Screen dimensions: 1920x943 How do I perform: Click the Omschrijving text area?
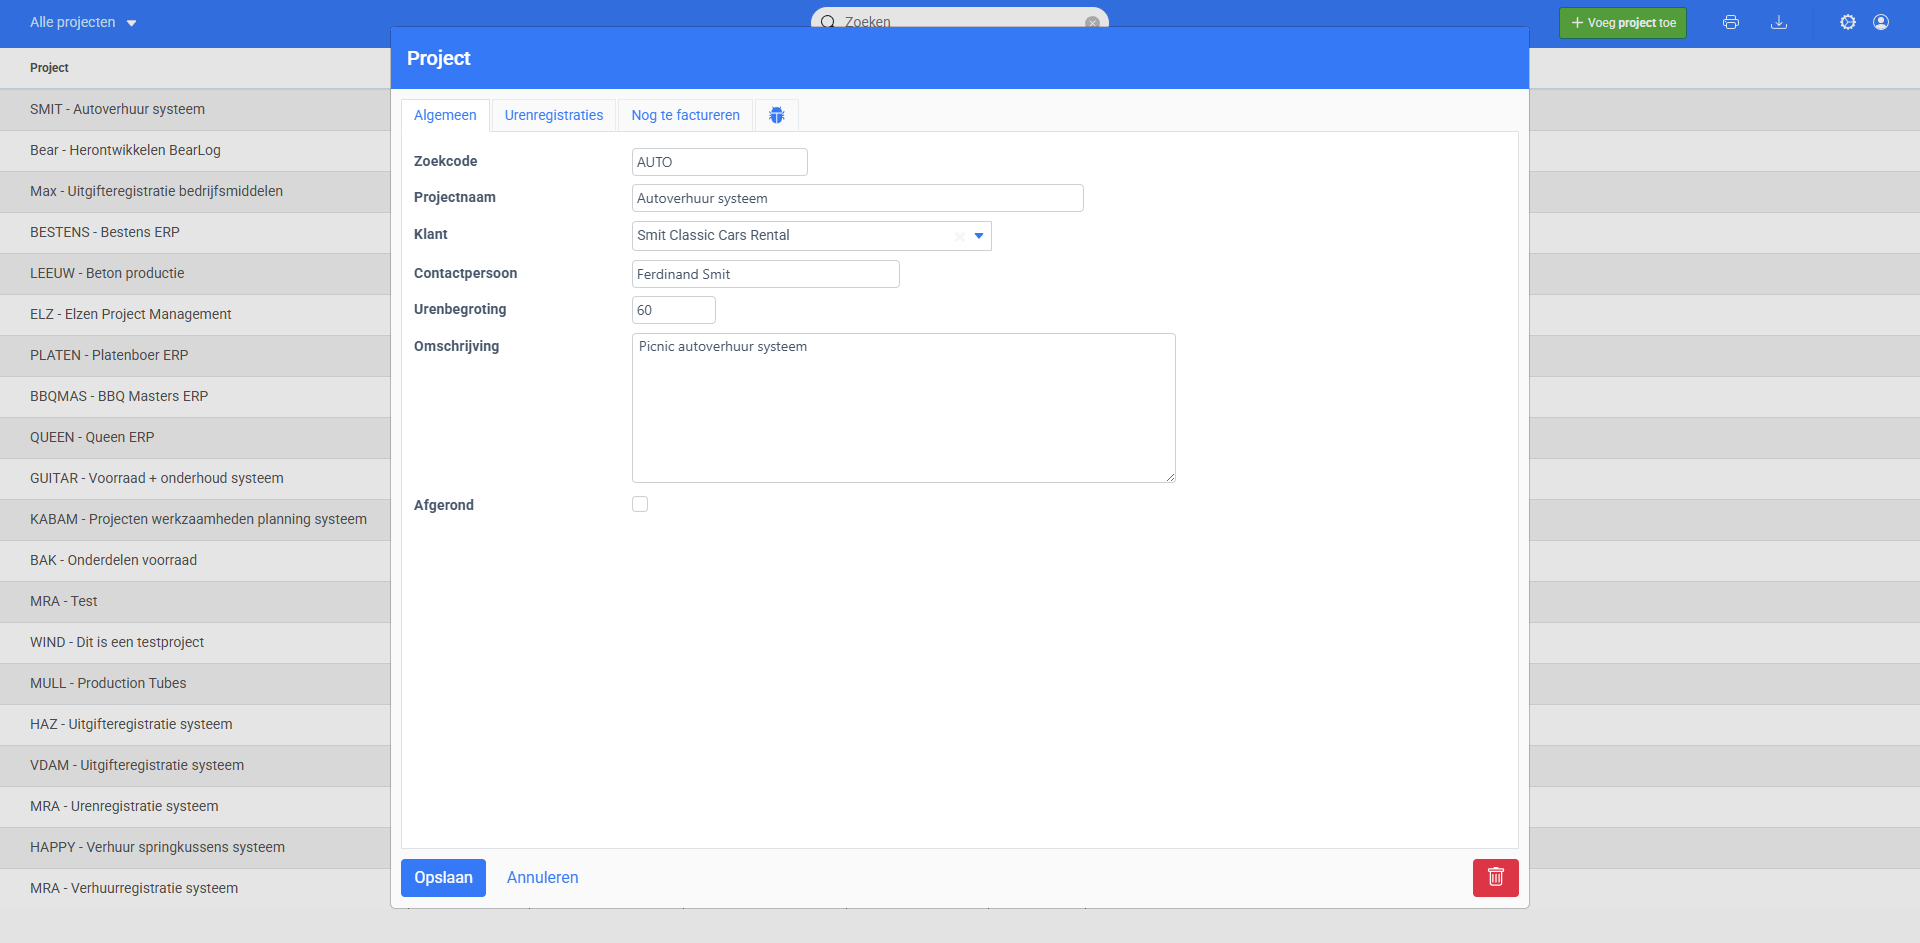point(903,408)
